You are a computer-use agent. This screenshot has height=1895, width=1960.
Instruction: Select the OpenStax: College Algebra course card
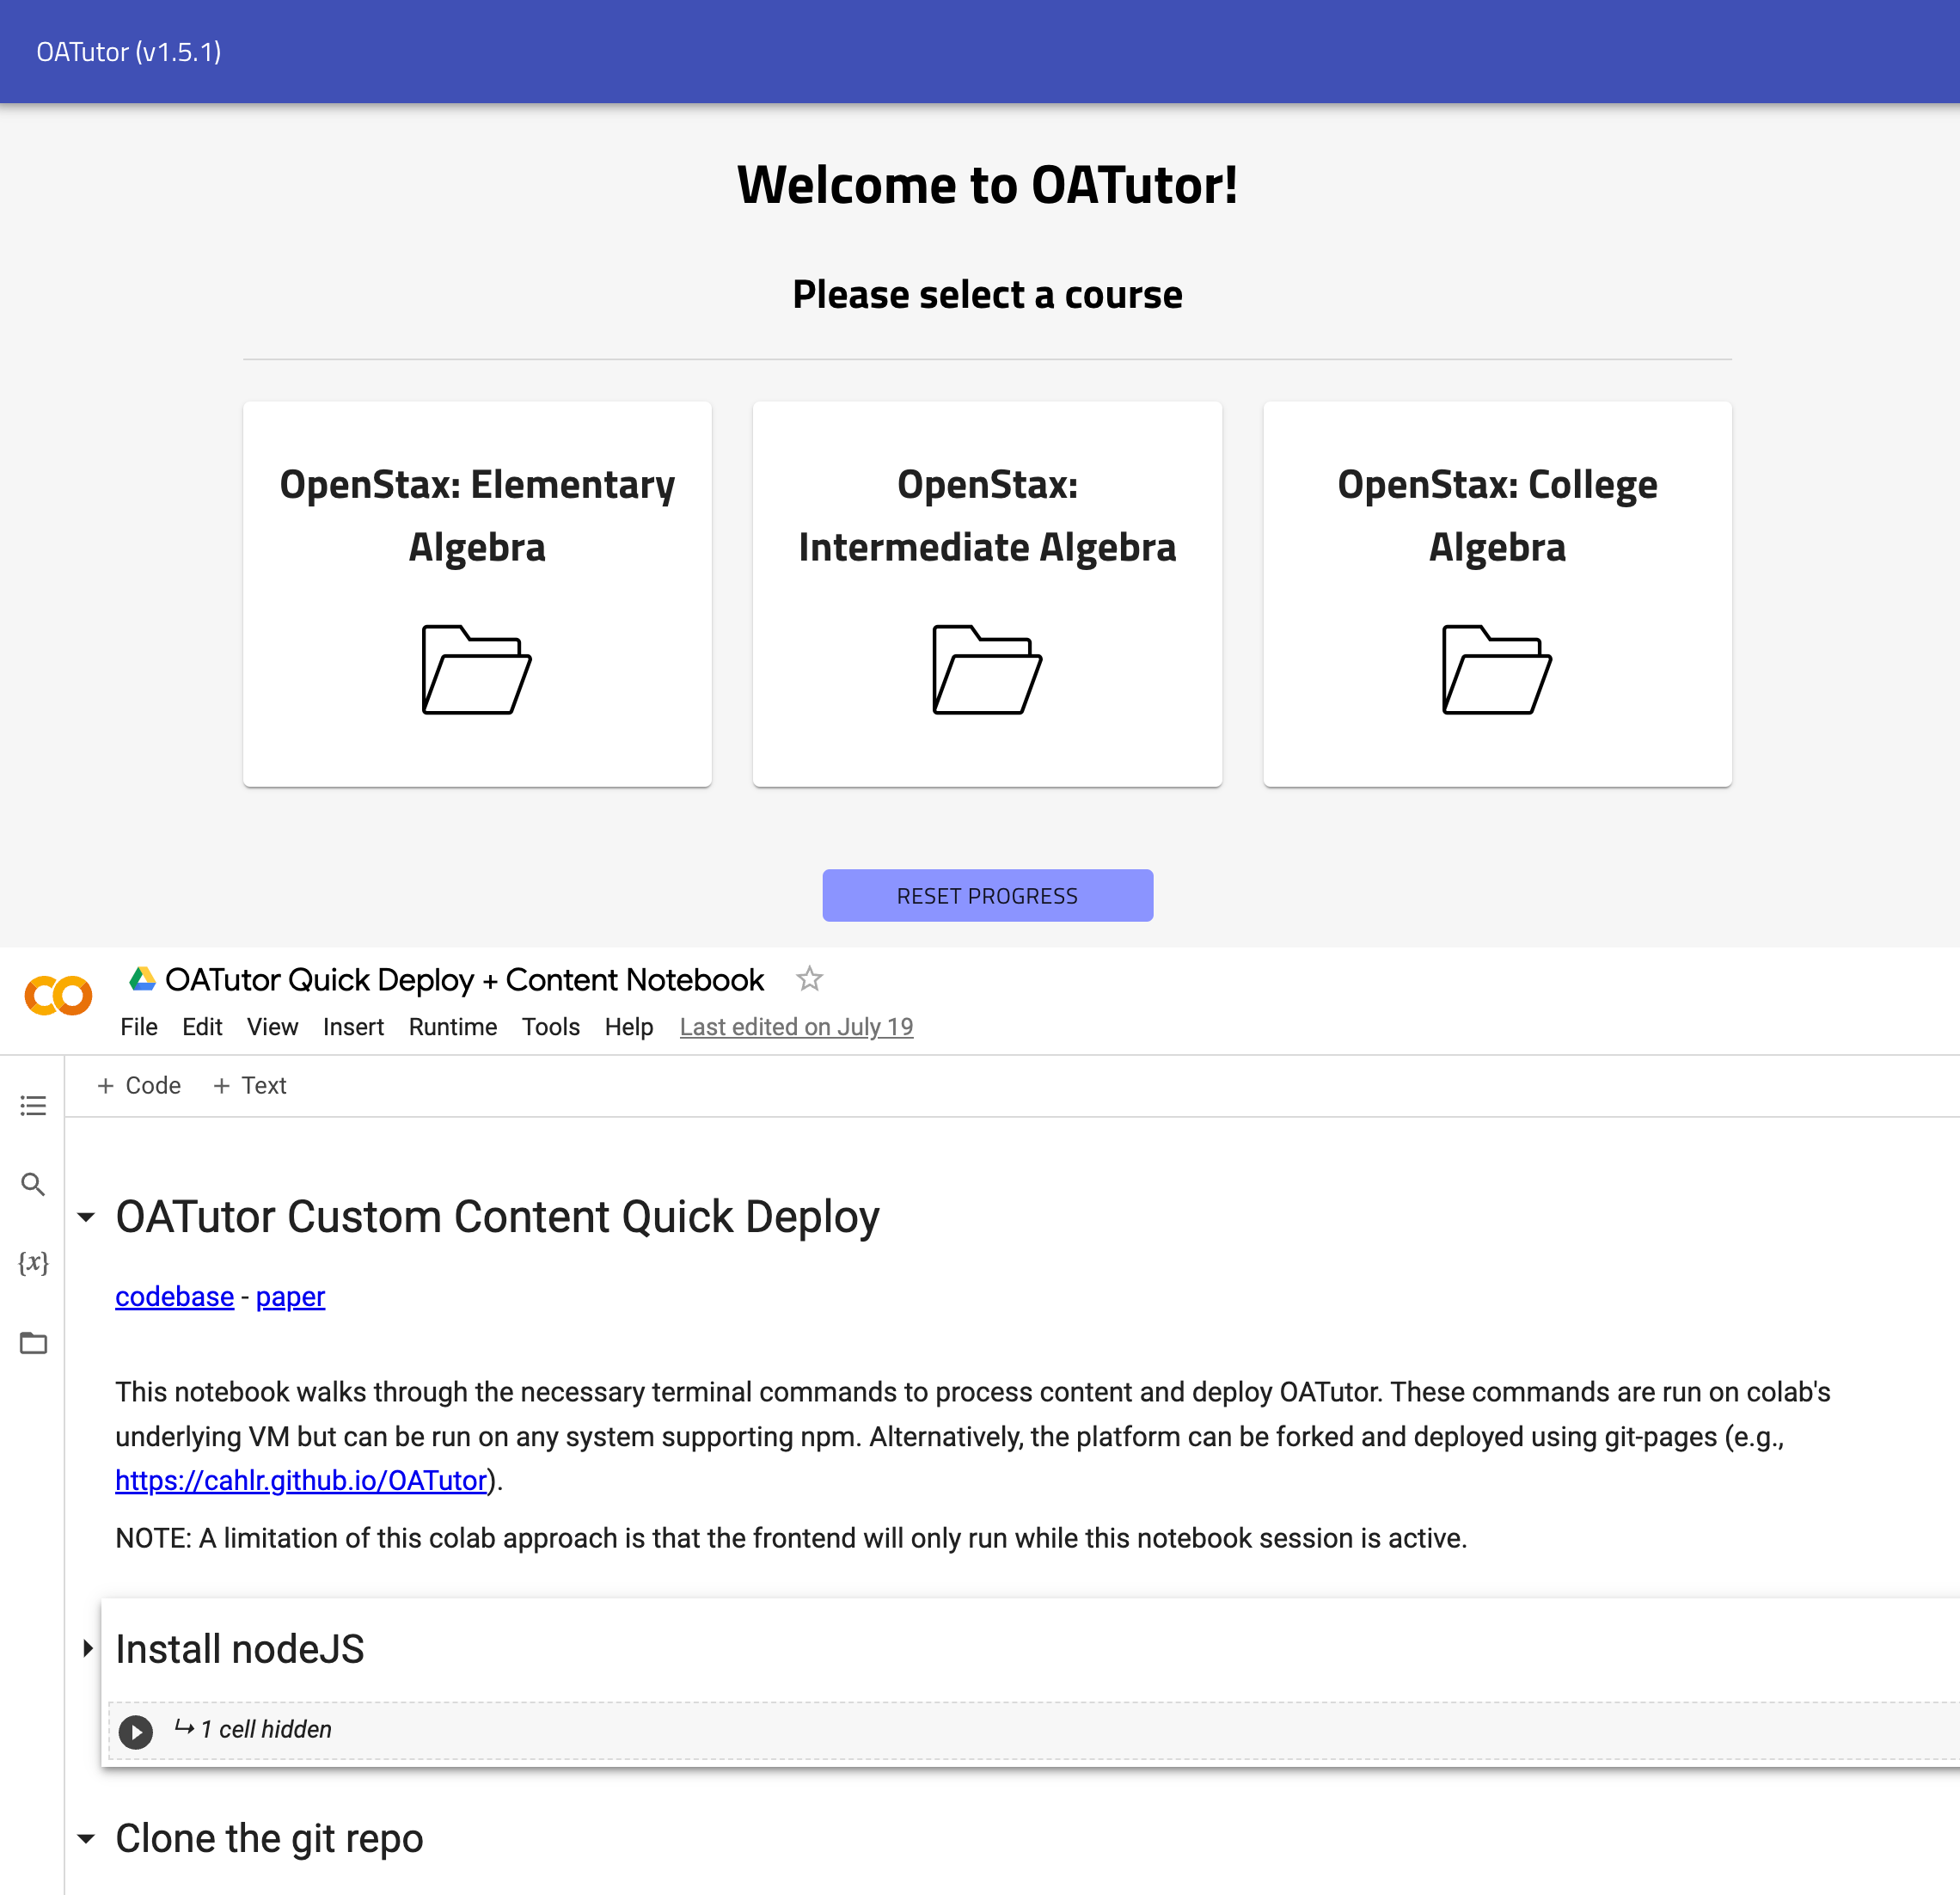1496,594
